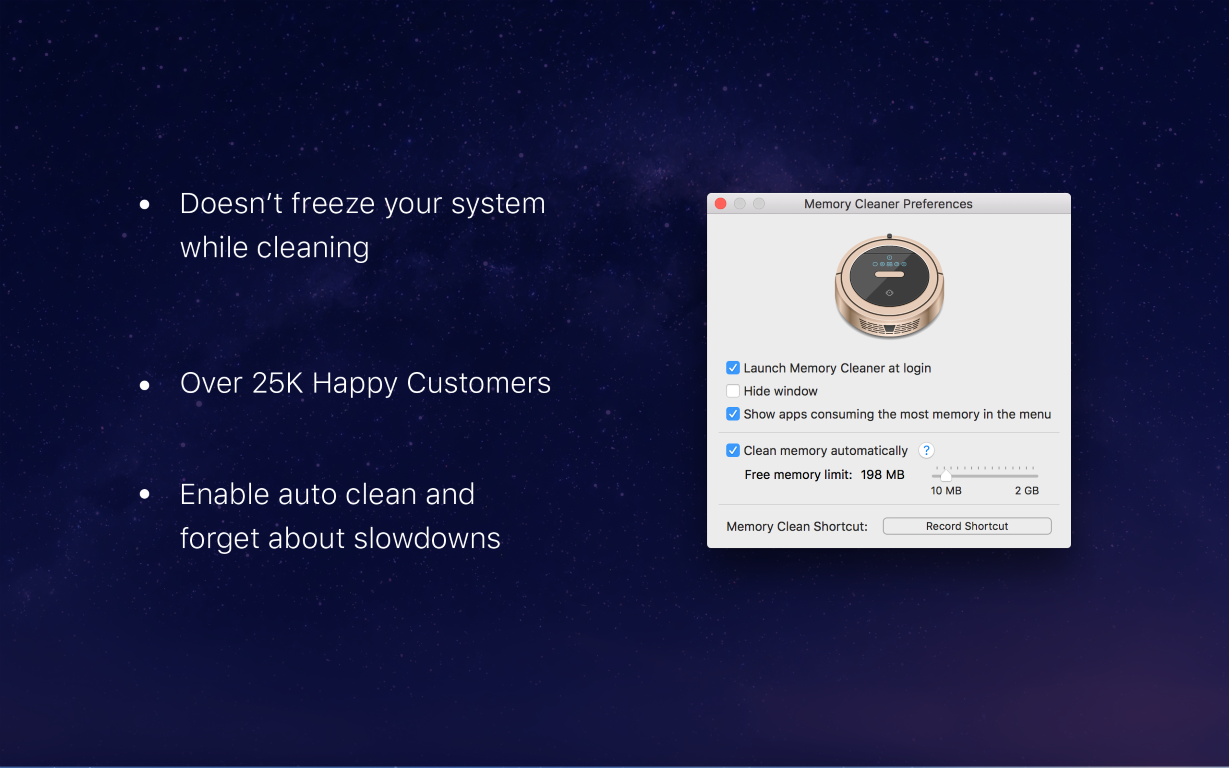The image size is (1229, 768).
Task: Click the Memory Clean Shortcut label
Action: click(x=797, y=527)
